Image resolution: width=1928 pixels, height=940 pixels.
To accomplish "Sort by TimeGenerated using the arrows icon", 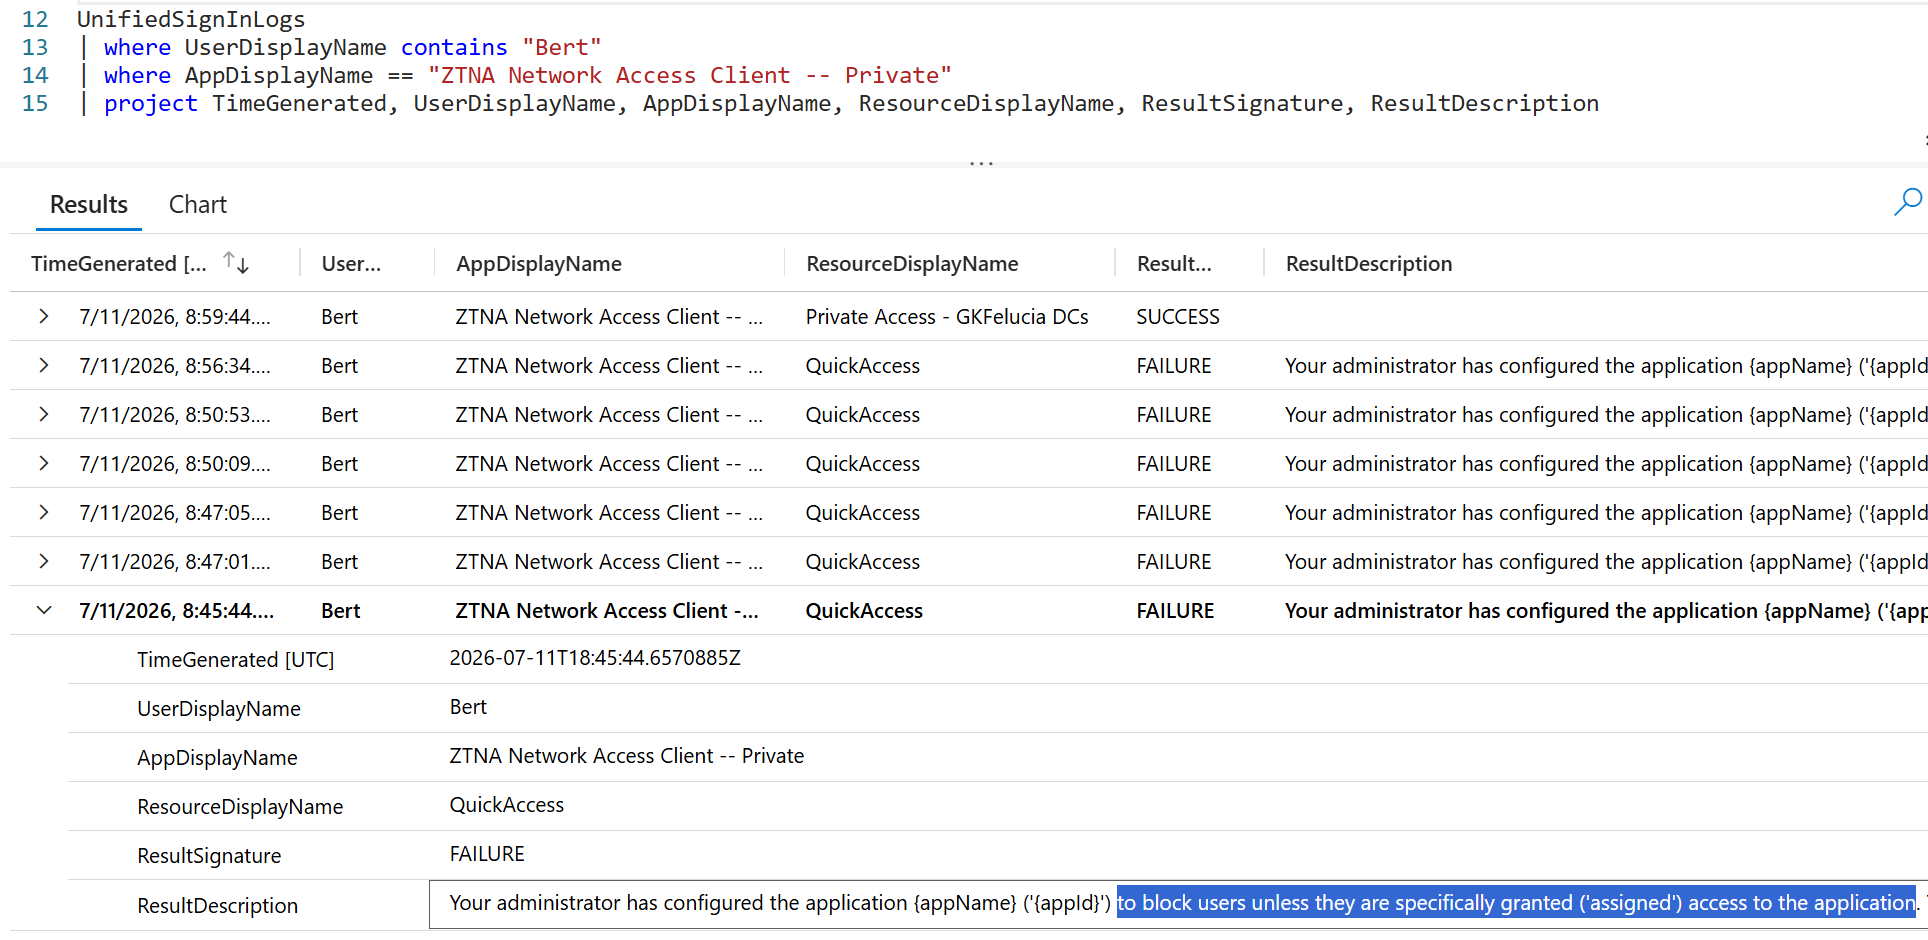I will pyautogui.click(x=236, y=263).
